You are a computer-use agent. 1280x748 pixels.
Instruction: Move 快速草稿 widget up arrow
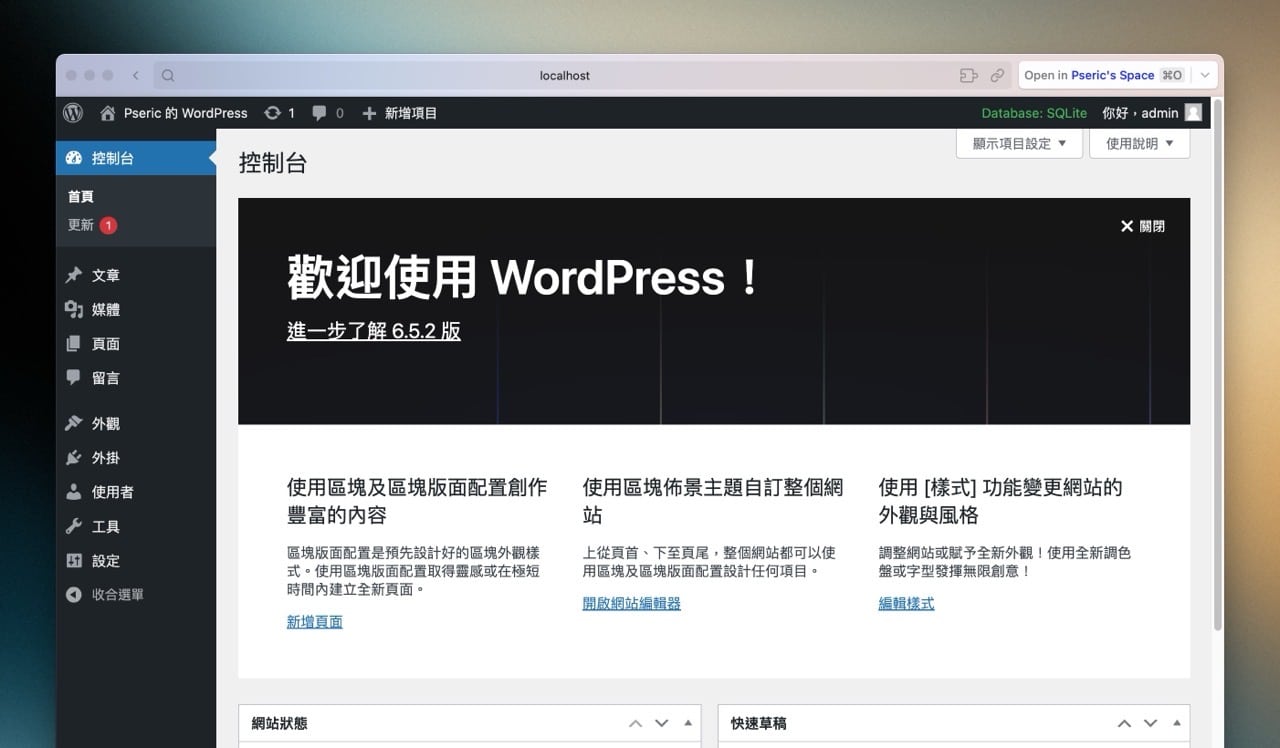point(1124,723)
